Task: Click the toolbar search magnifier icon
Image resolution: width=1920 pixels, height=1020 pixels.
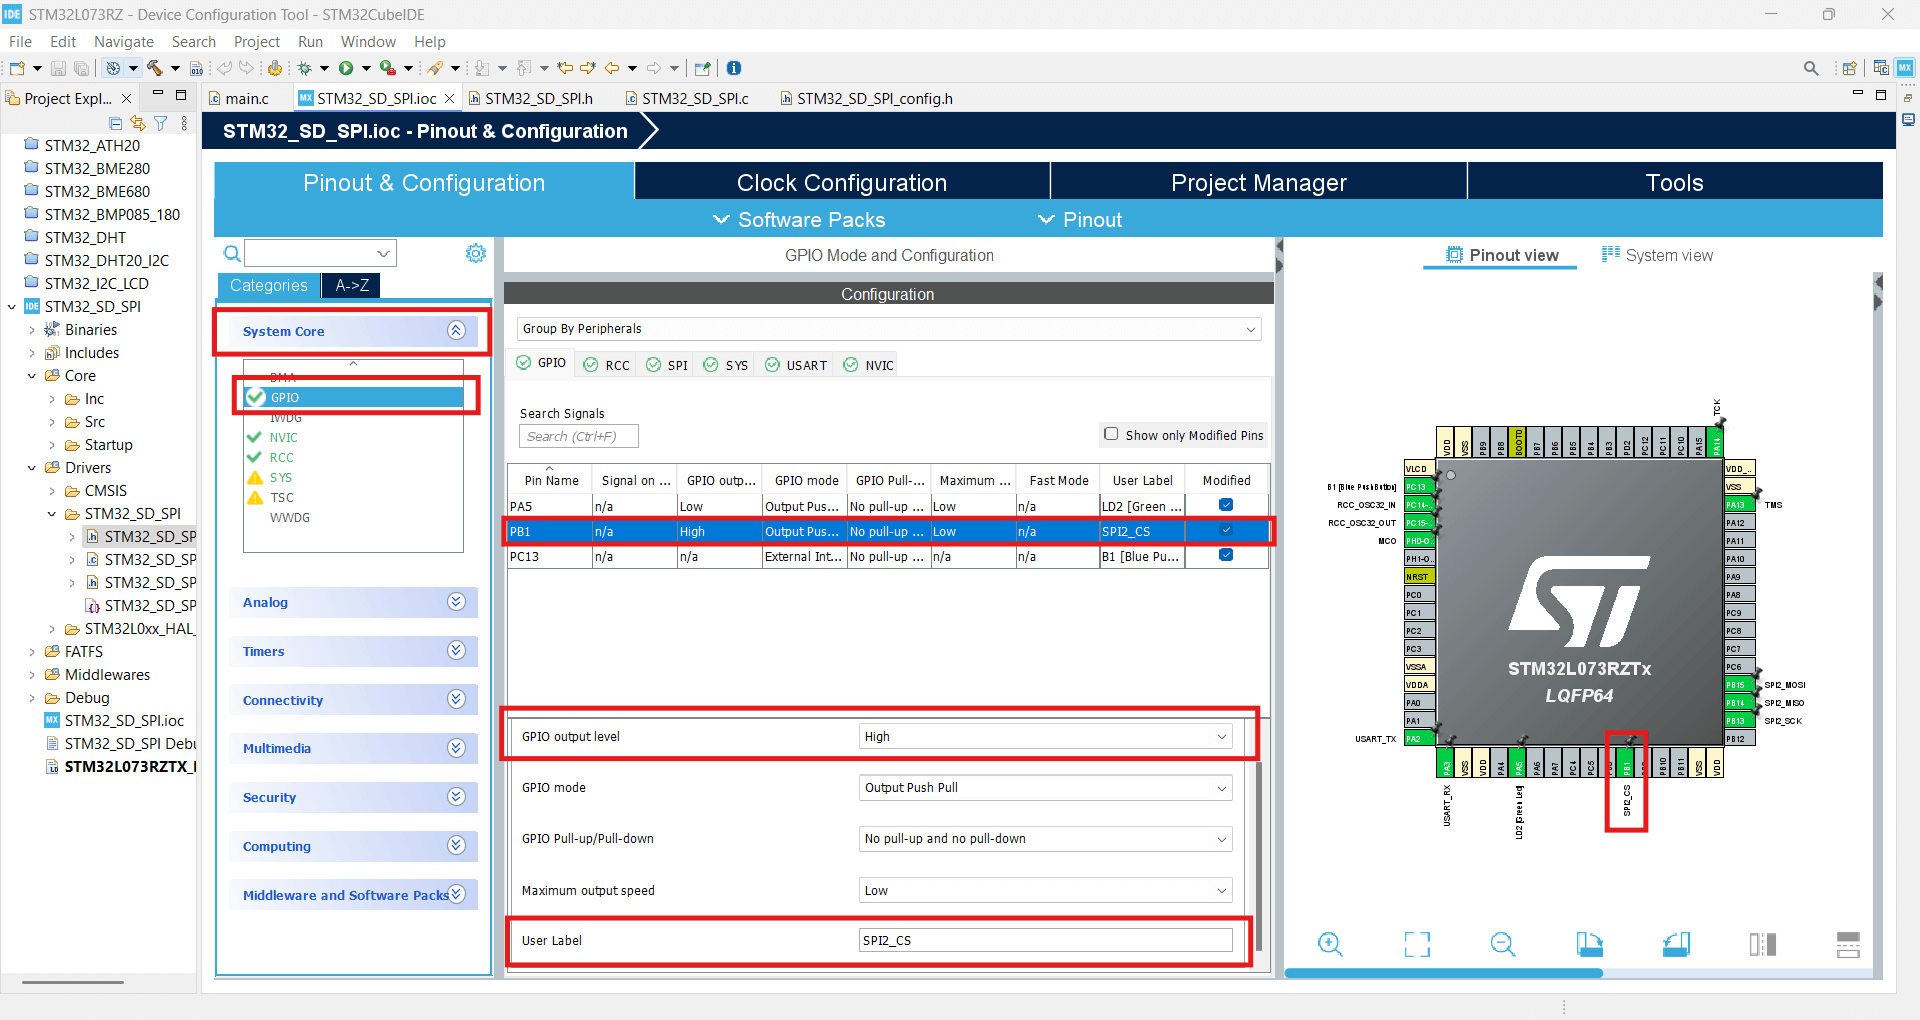Action: (1811, 68)
